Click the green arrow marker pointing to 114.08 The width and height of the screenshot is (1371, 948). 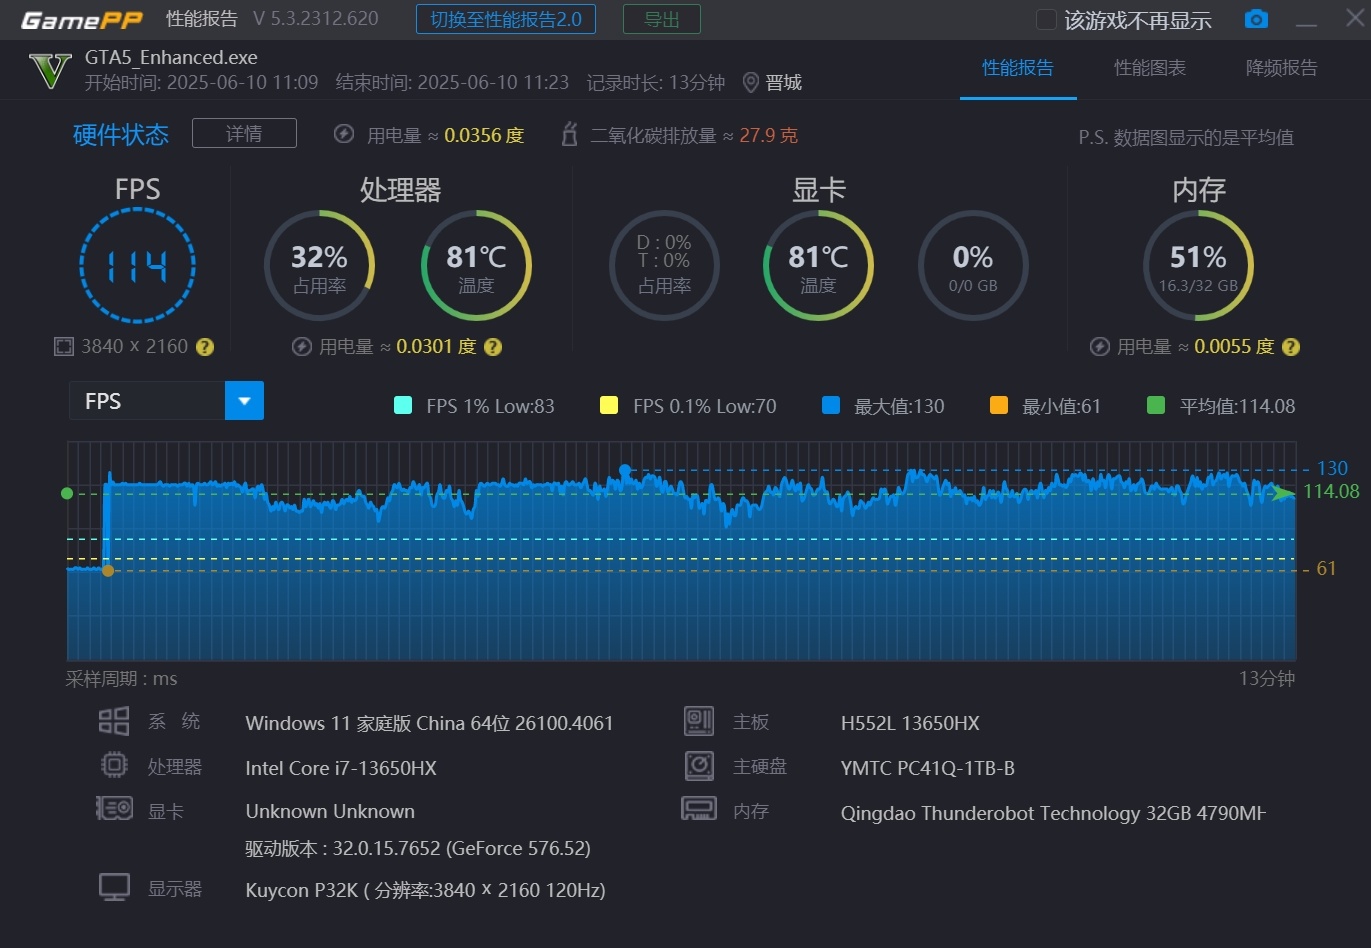[1284, 493]
